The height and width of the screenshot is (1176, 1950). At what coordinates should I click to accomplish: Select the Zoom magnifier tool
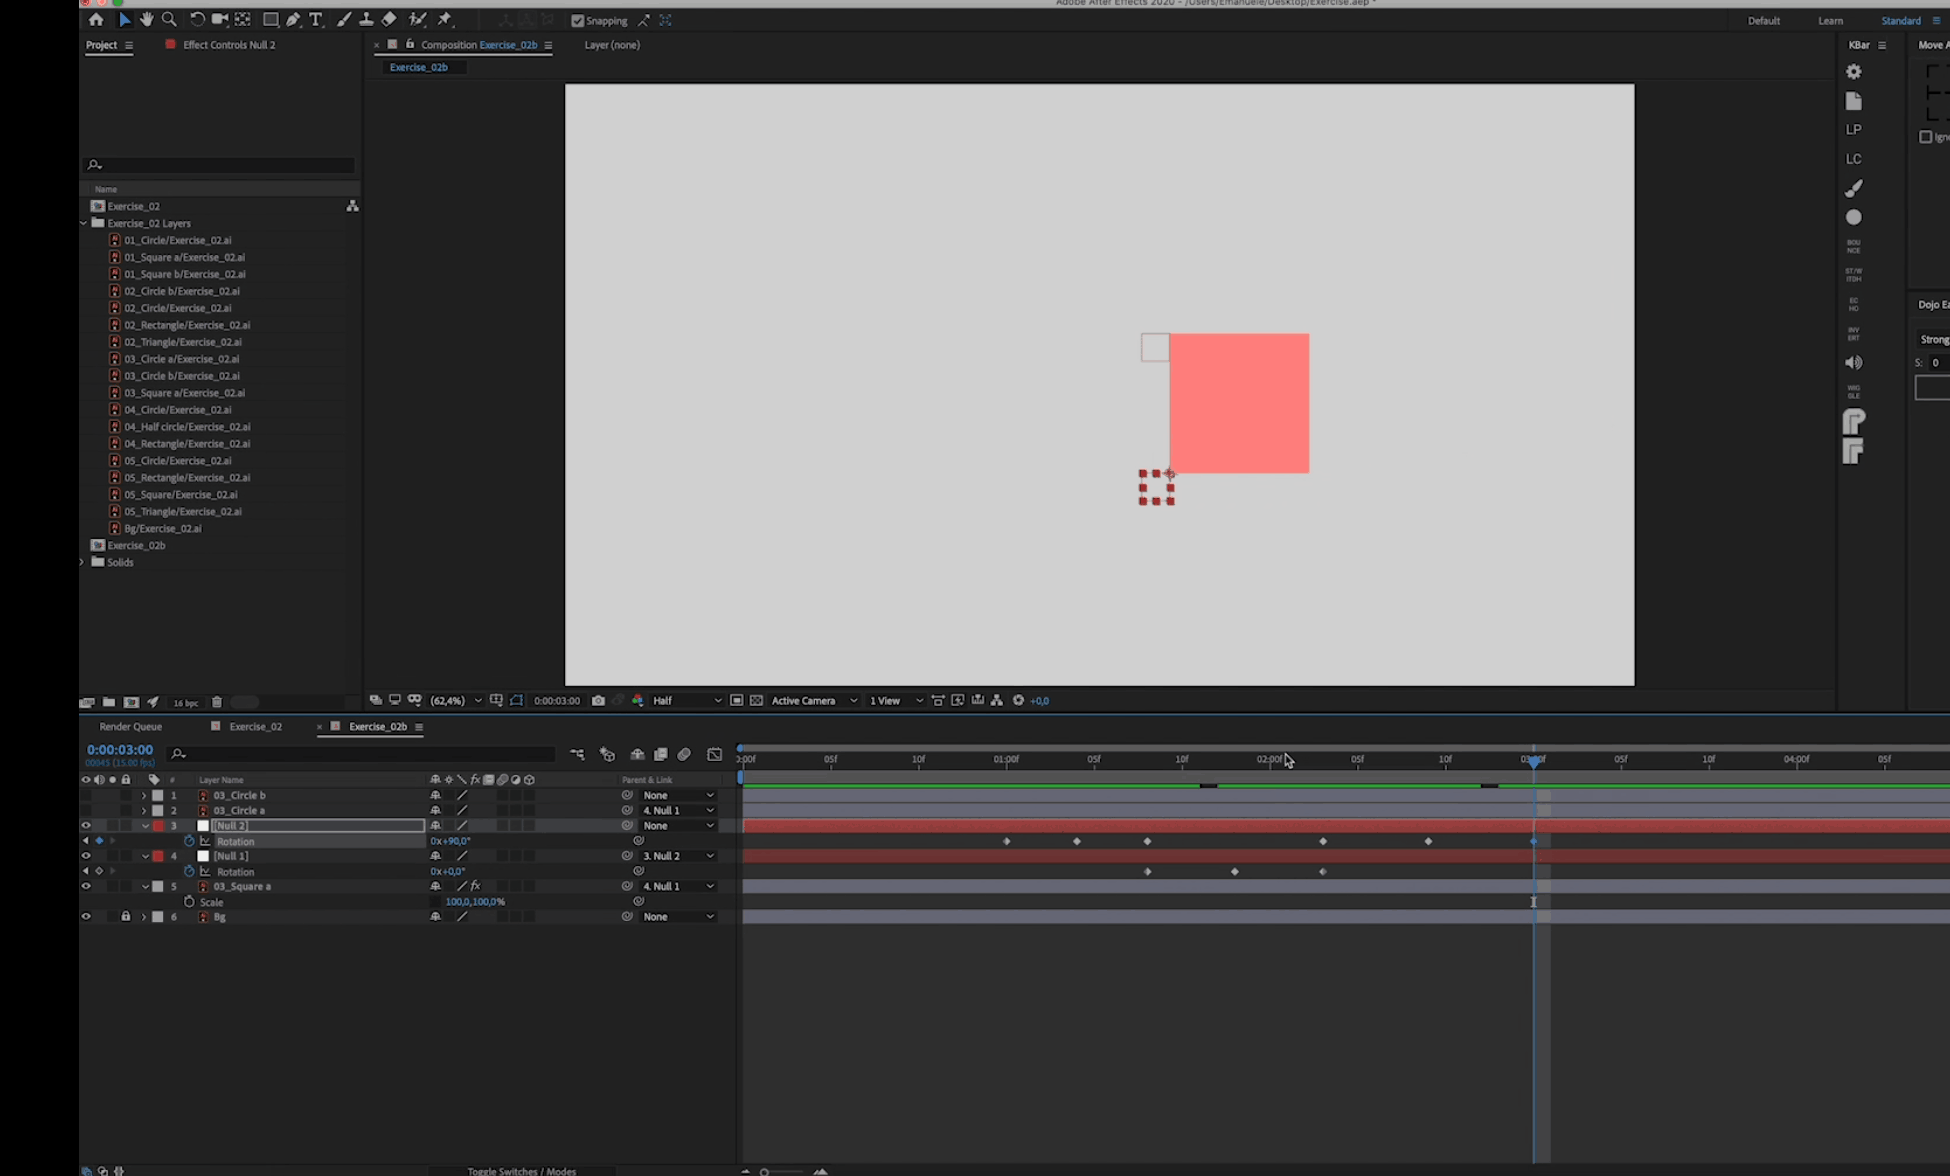[x=169, y=19]
